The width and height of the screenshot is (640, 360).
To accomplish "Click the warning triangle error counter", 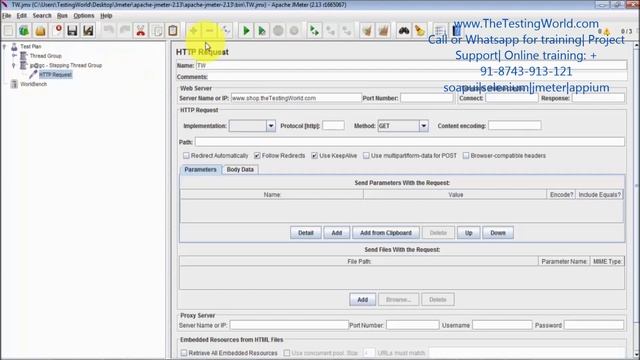I will [x=607, y=31].
